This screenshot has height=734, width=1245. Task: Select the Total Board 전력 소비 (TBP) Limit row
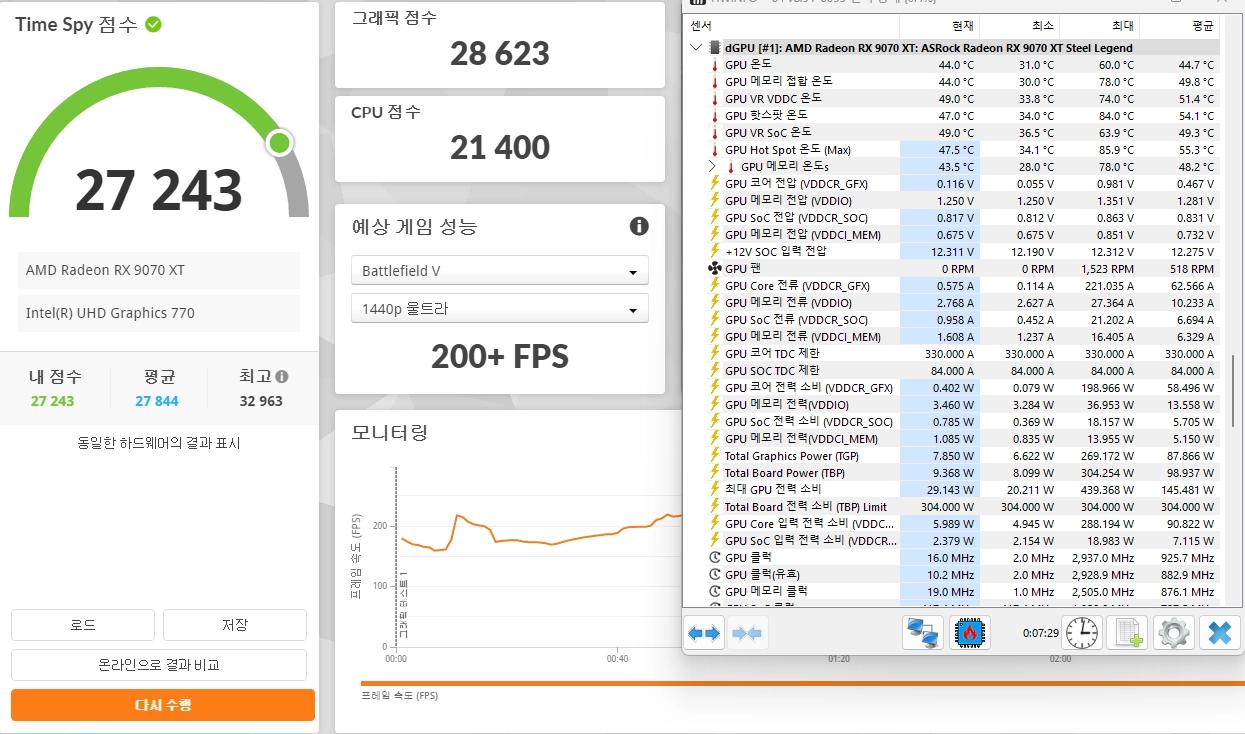[x=951, y=507]
